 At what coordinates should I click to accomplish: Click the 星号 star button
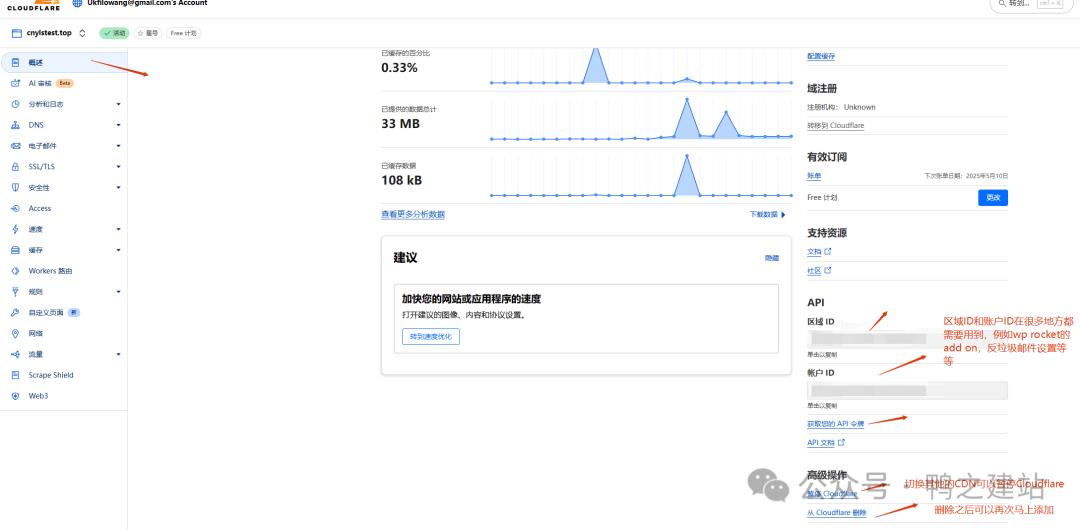pyautogui.click(x=147, y=33)
